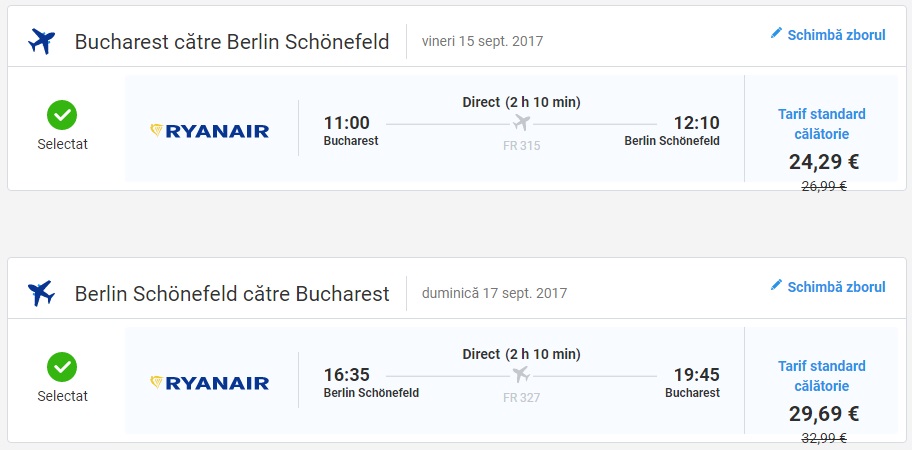The width and height of the screenshot is (912, 450).
Task: Click Schimbă zborul for the Bucharest–Berlin flight
Action: point(836,35)
